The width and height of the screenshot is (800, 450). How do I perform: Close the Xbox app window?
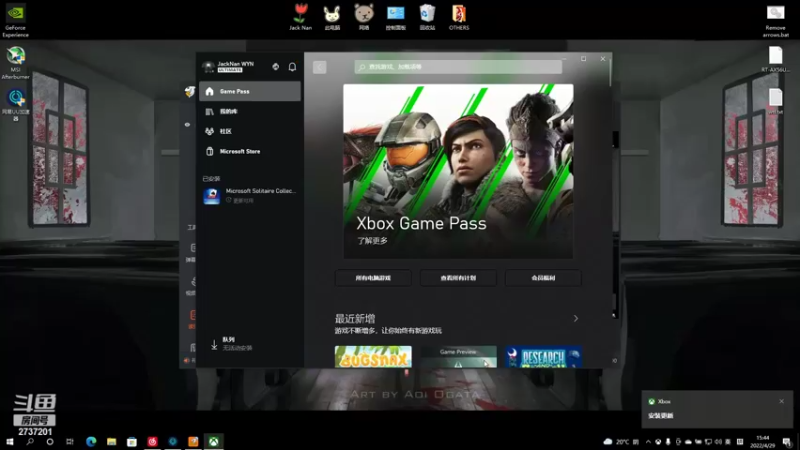(x=603, y=59)
